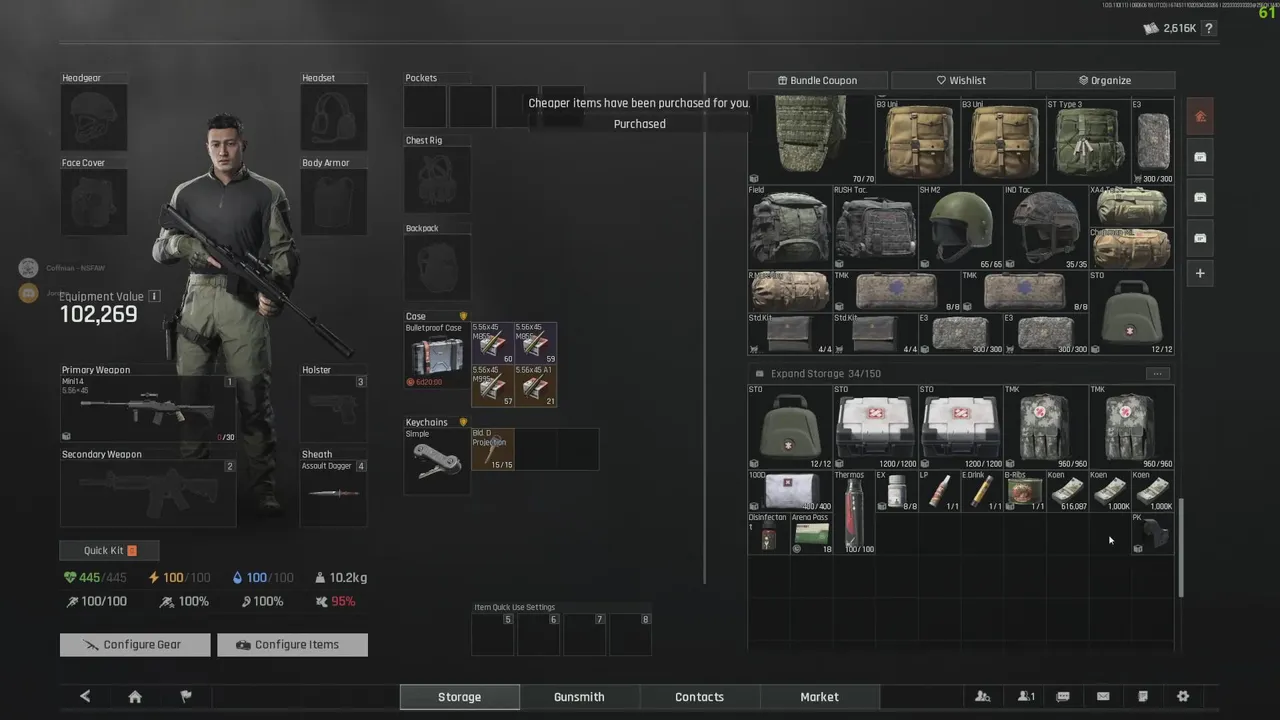Viewport: 1280px width, 720px height.
Task: Open the settings gear icon
Action: (1183, 697)
